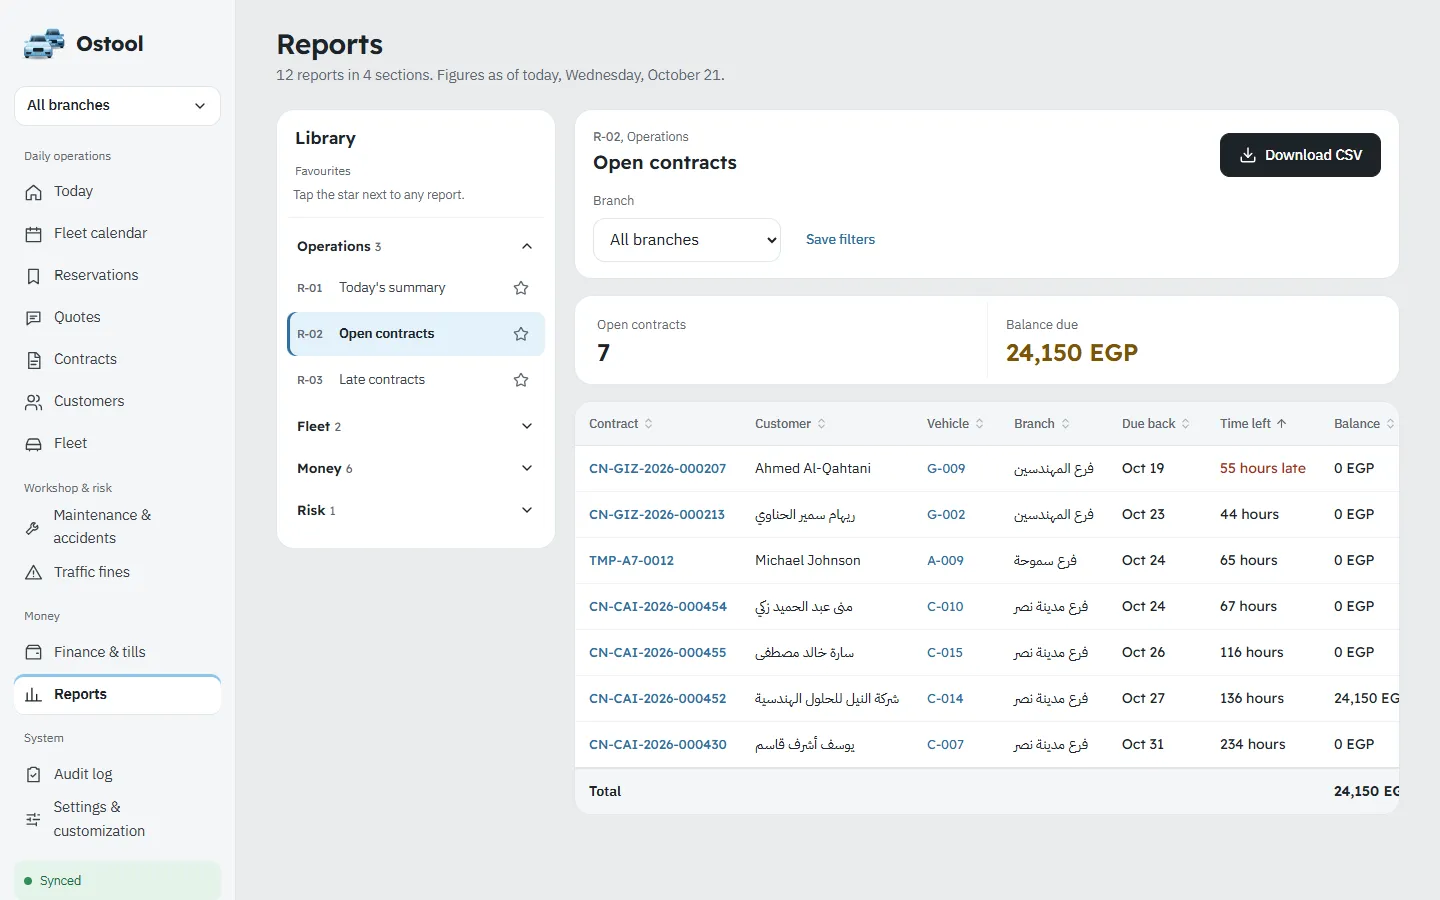Click the '55 hours late' cell

pos(1263,468)
